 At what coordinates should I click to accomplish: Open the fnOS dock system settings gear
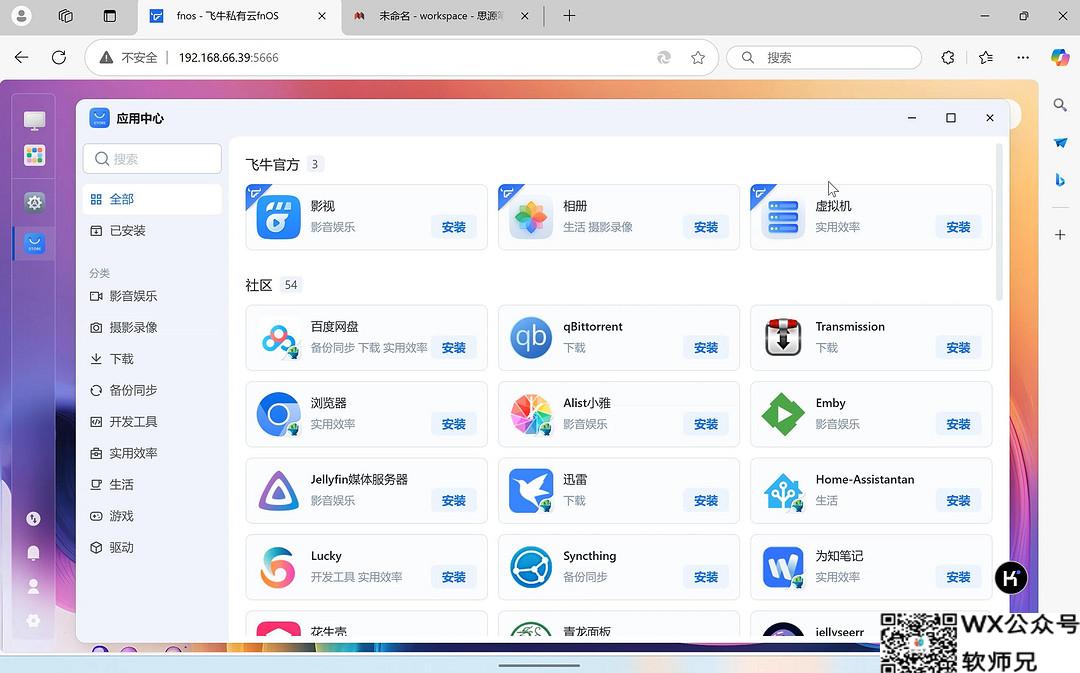tap(34, 202)
